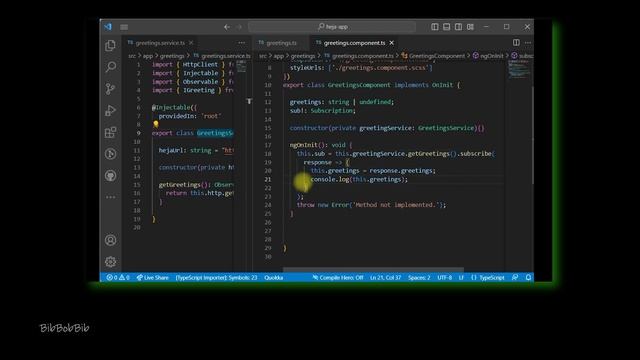Click the VS Code logo in title bar
Screen dimensions: 640x360
[108, 27]
